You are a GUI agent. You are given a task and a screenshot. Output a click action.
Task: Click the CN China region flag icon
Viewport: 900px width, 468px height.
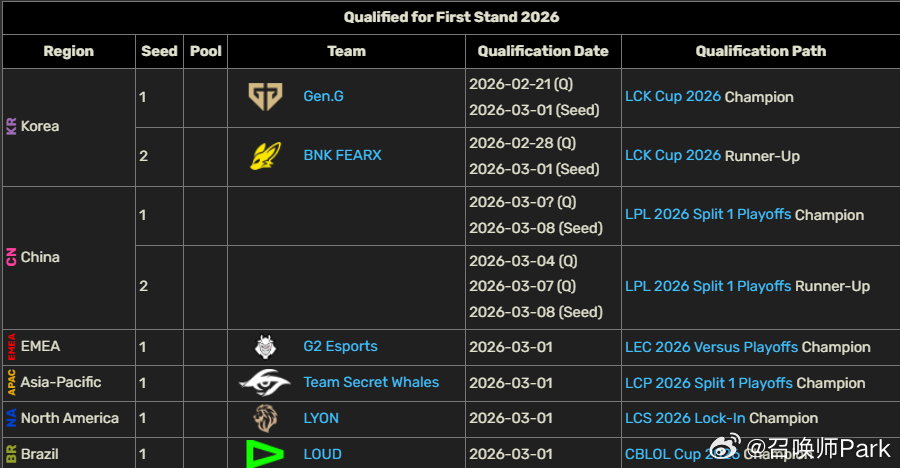coord(11,257)
